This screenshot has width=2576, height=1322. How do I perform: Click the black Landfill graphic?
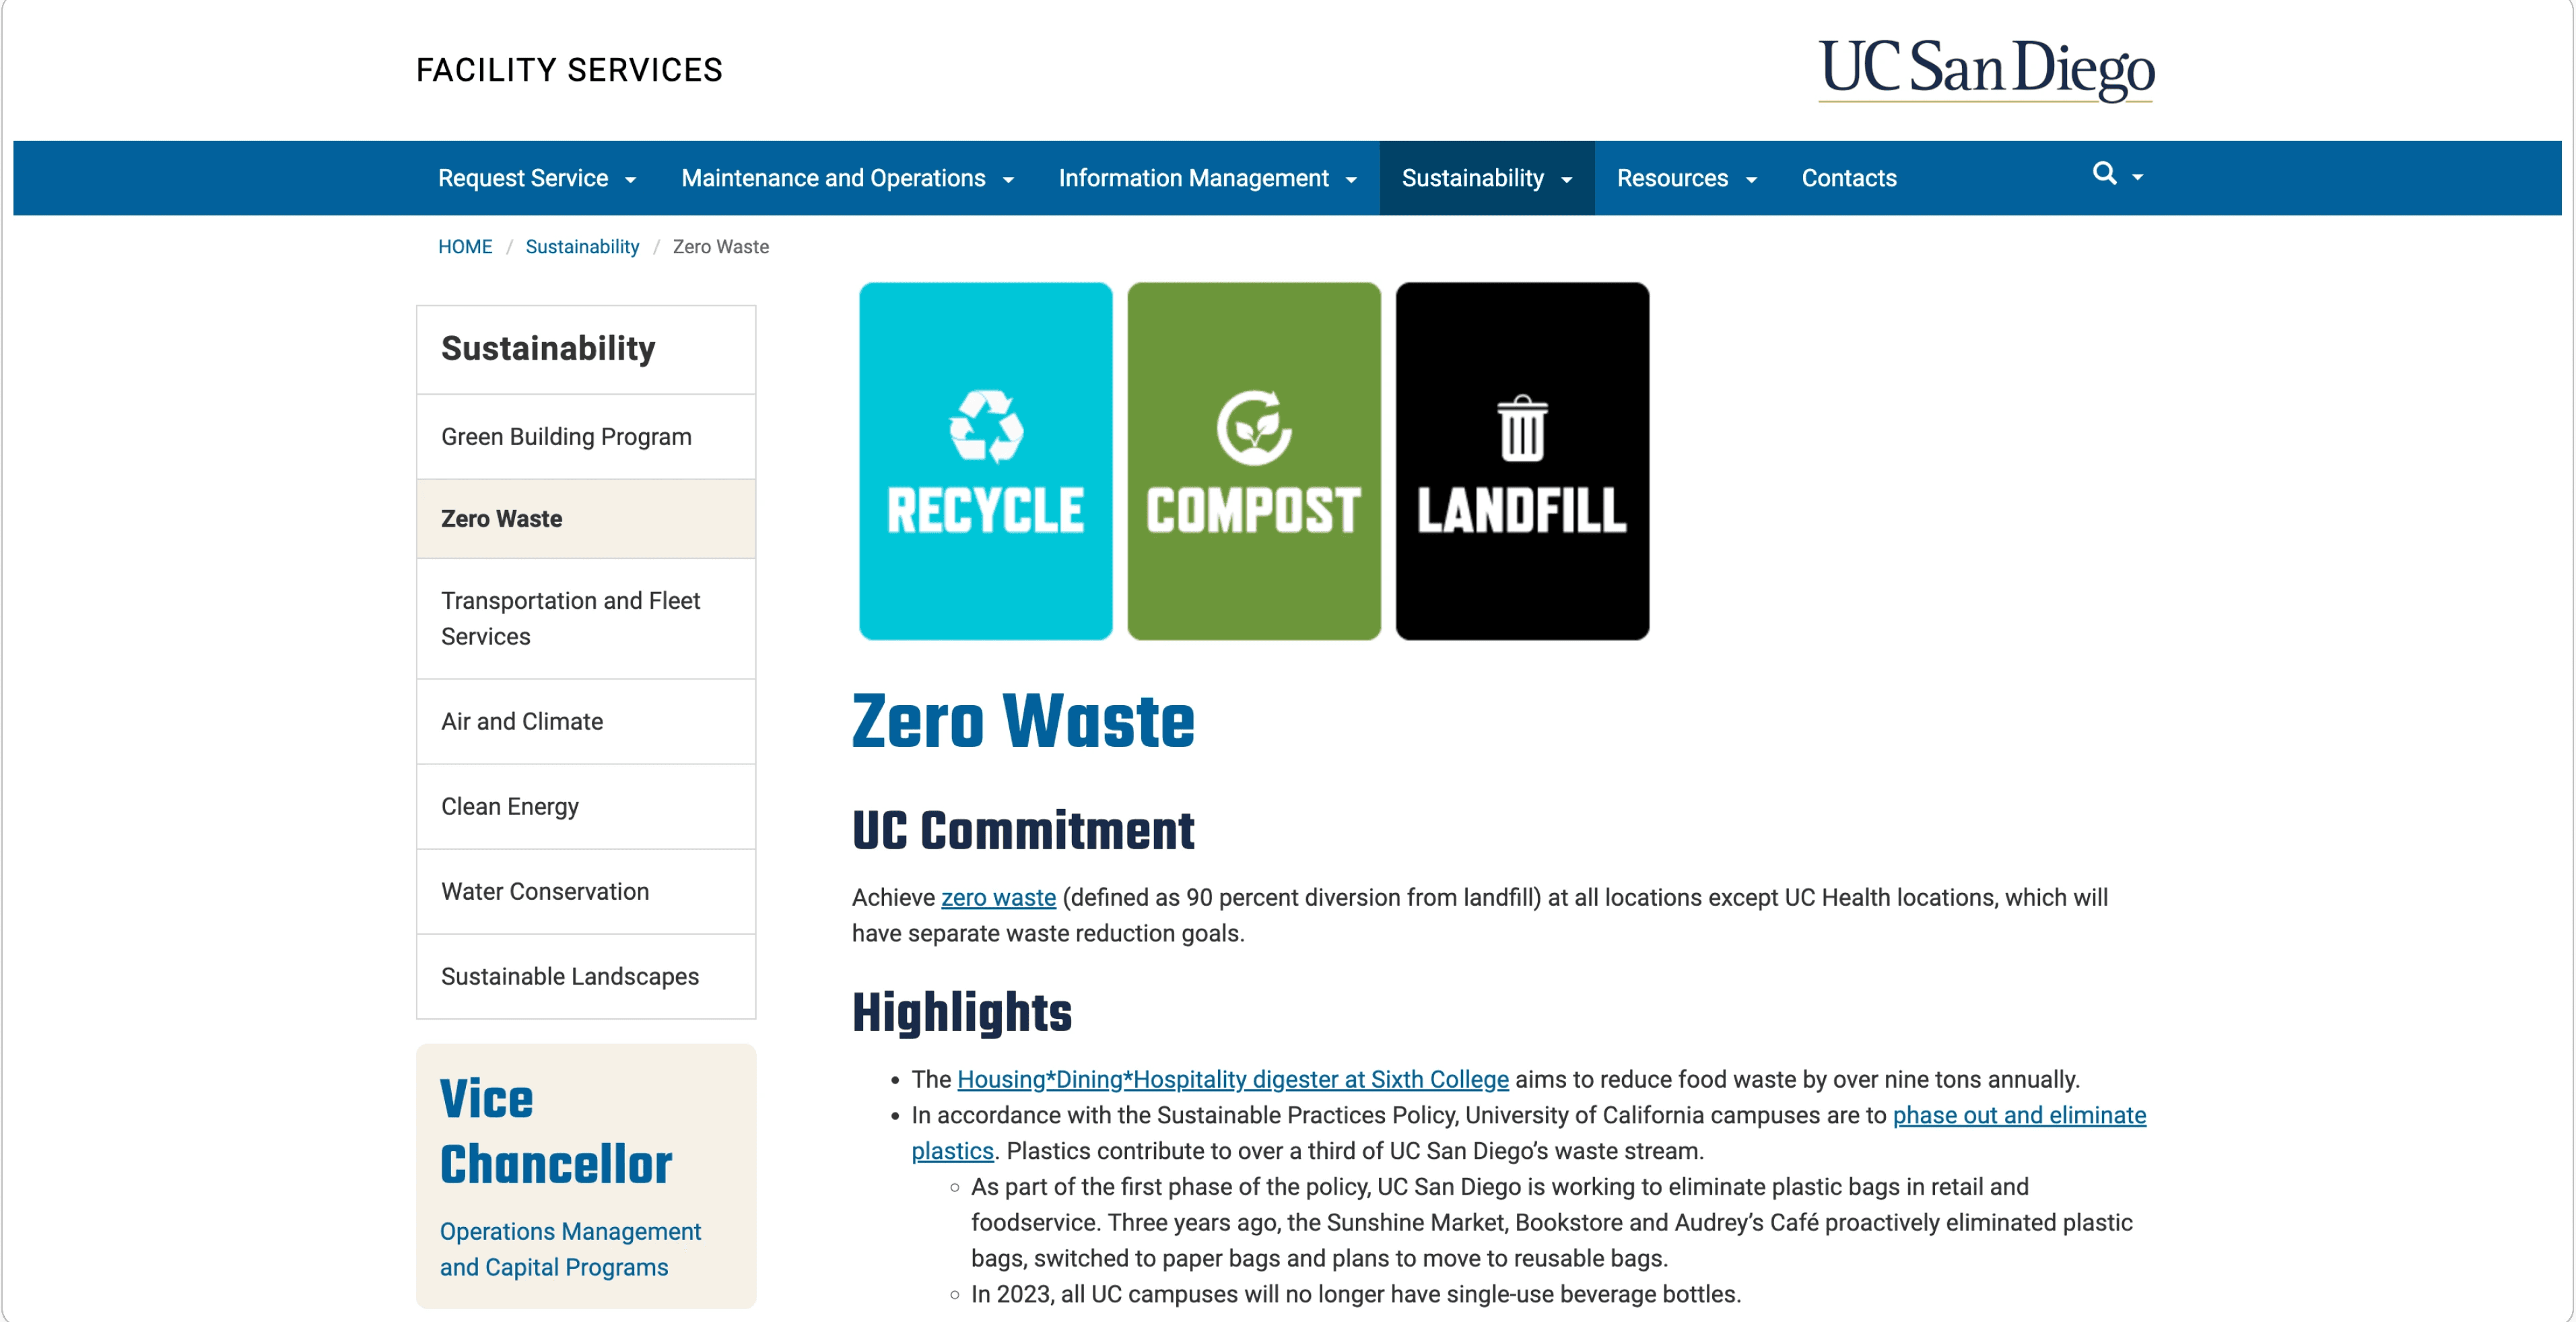click(1521, 460)
